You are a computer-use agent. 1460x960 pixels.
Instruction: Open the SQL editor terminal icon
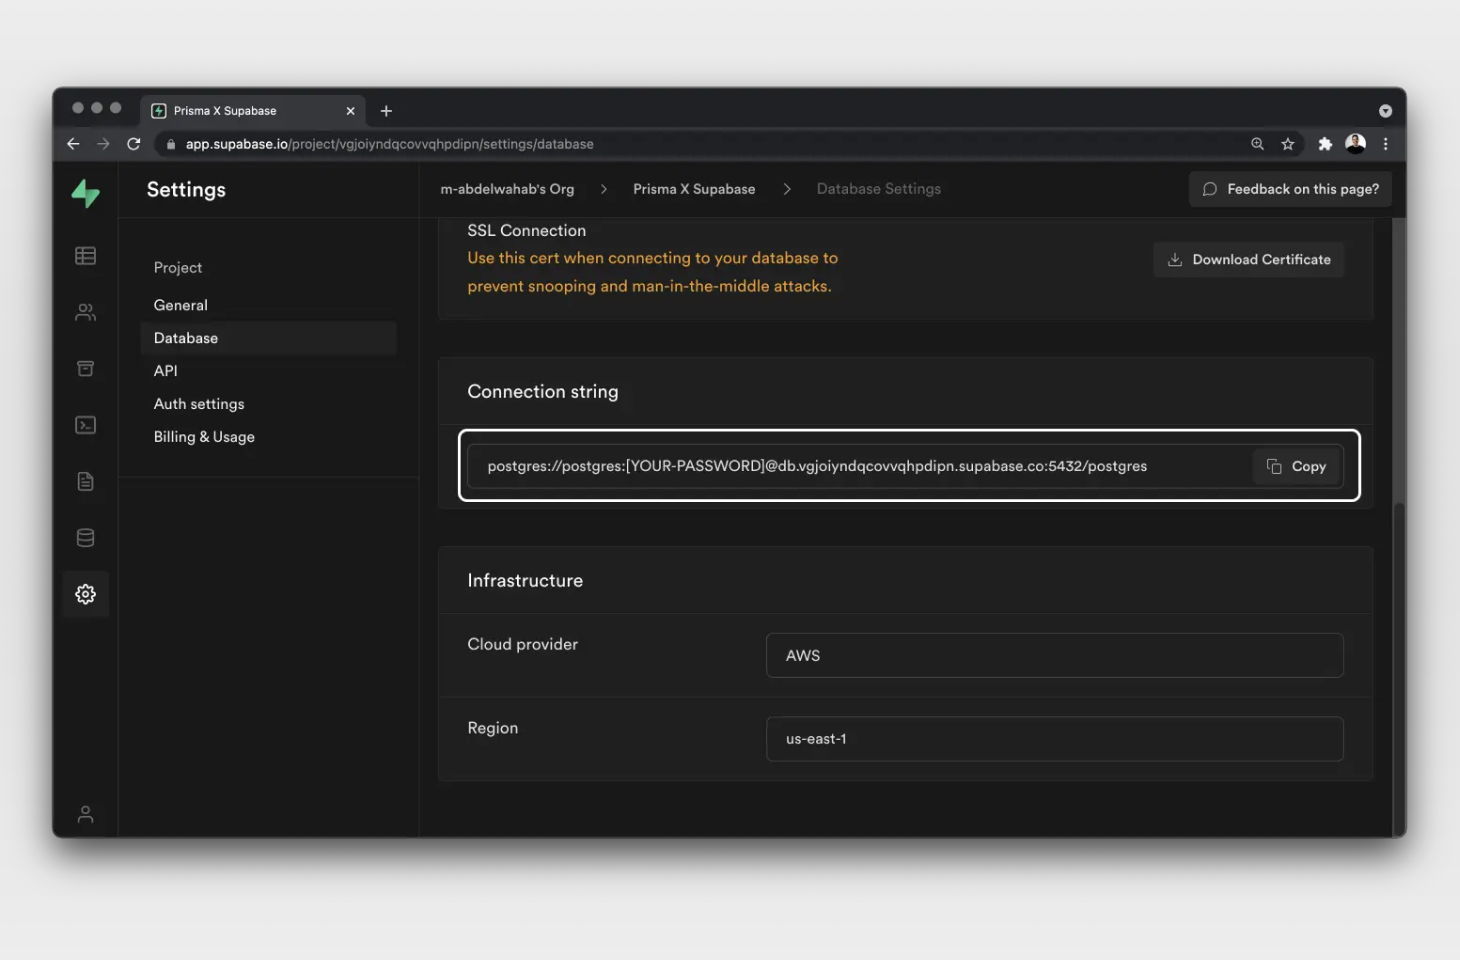point(86,425)
